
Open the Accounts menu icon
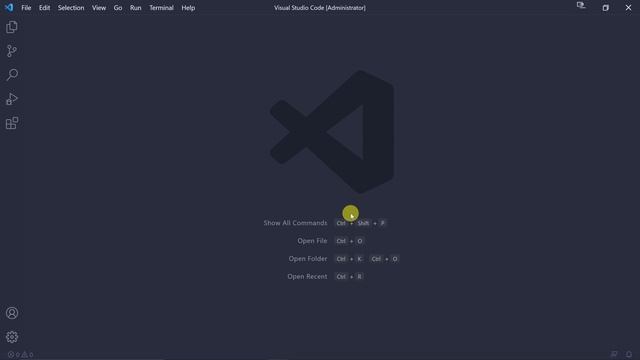coord(12,313)
